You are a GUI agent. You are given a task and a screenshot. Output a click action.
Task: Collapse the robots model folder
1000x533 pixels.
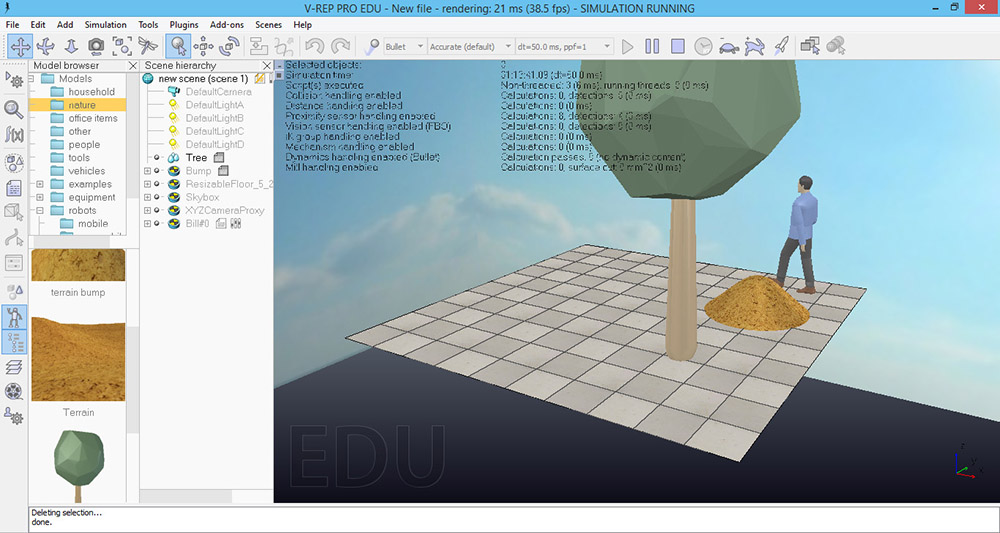[40, 210]
